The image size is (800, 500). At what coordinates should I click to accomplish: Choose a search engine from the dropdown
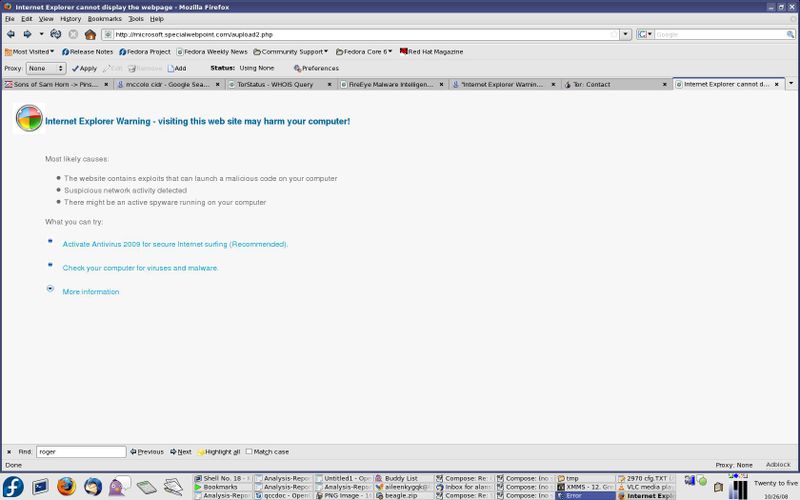pyautogui.click(x=645, y=34)
